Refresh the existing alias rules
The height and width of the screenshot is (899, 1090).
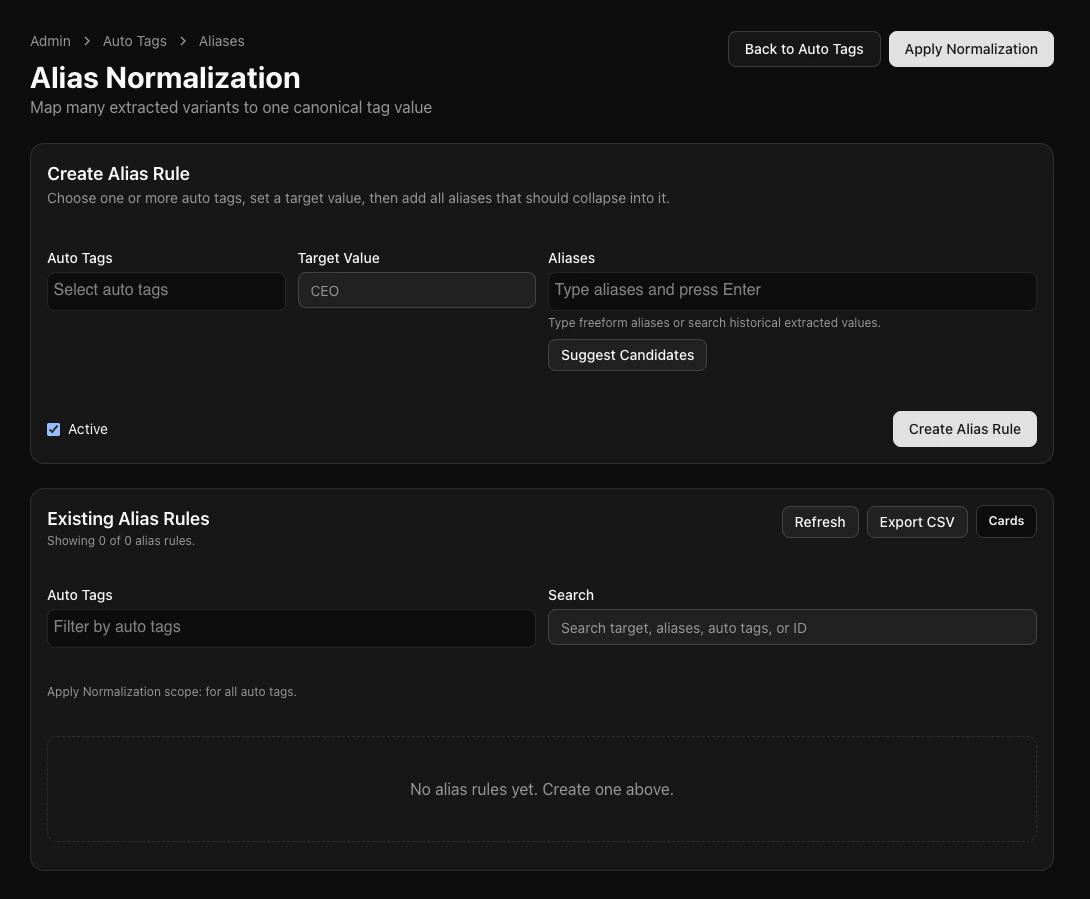pos(820,522)
